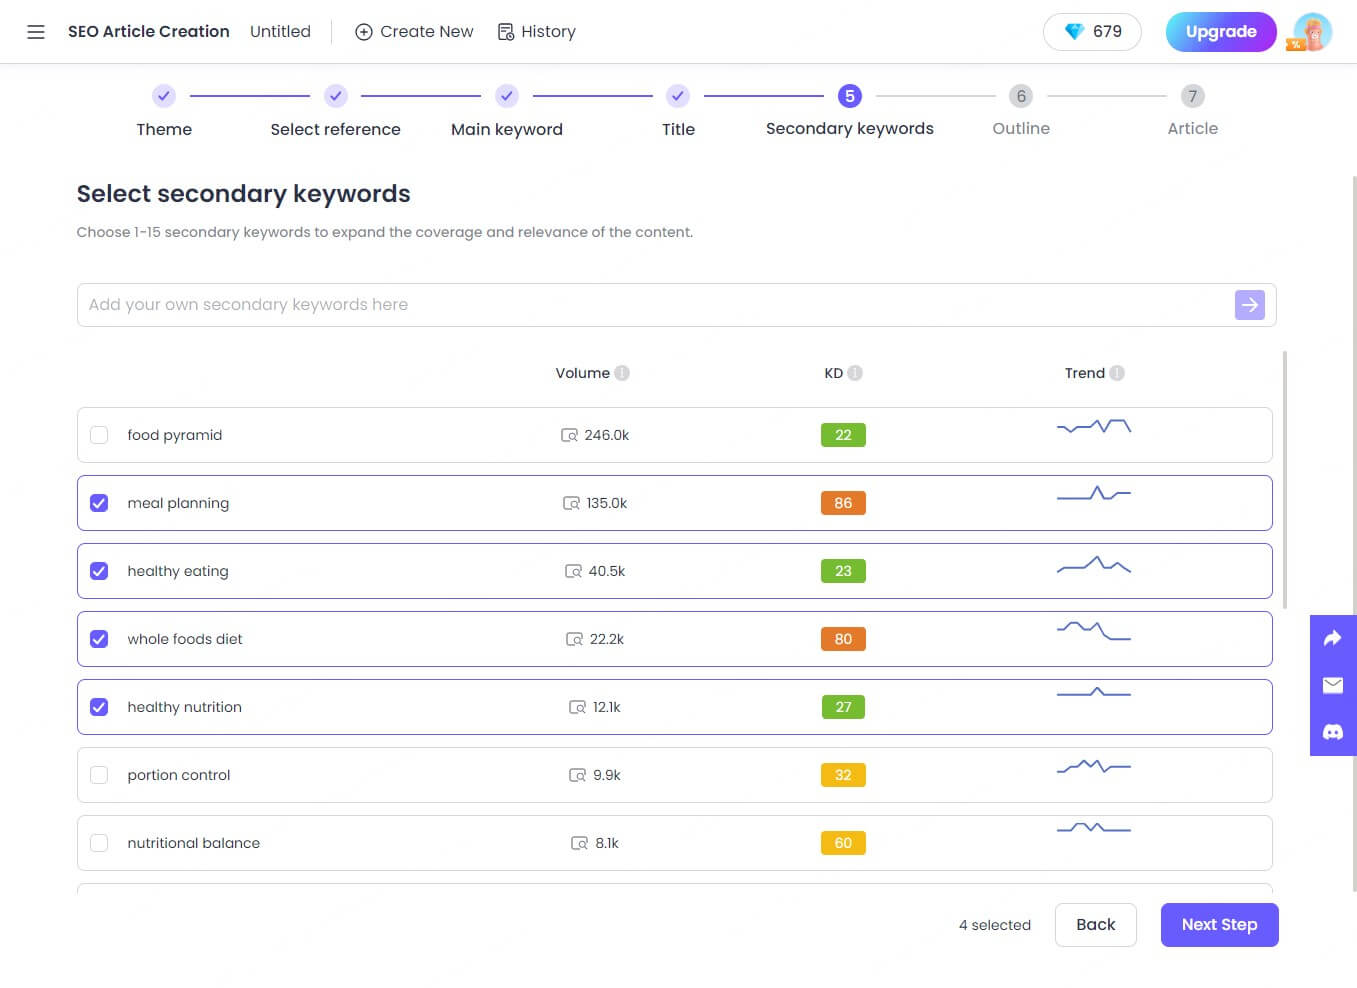Enable the portion control checkbox
Screen dimensions: 1357x988
[99, 775]
